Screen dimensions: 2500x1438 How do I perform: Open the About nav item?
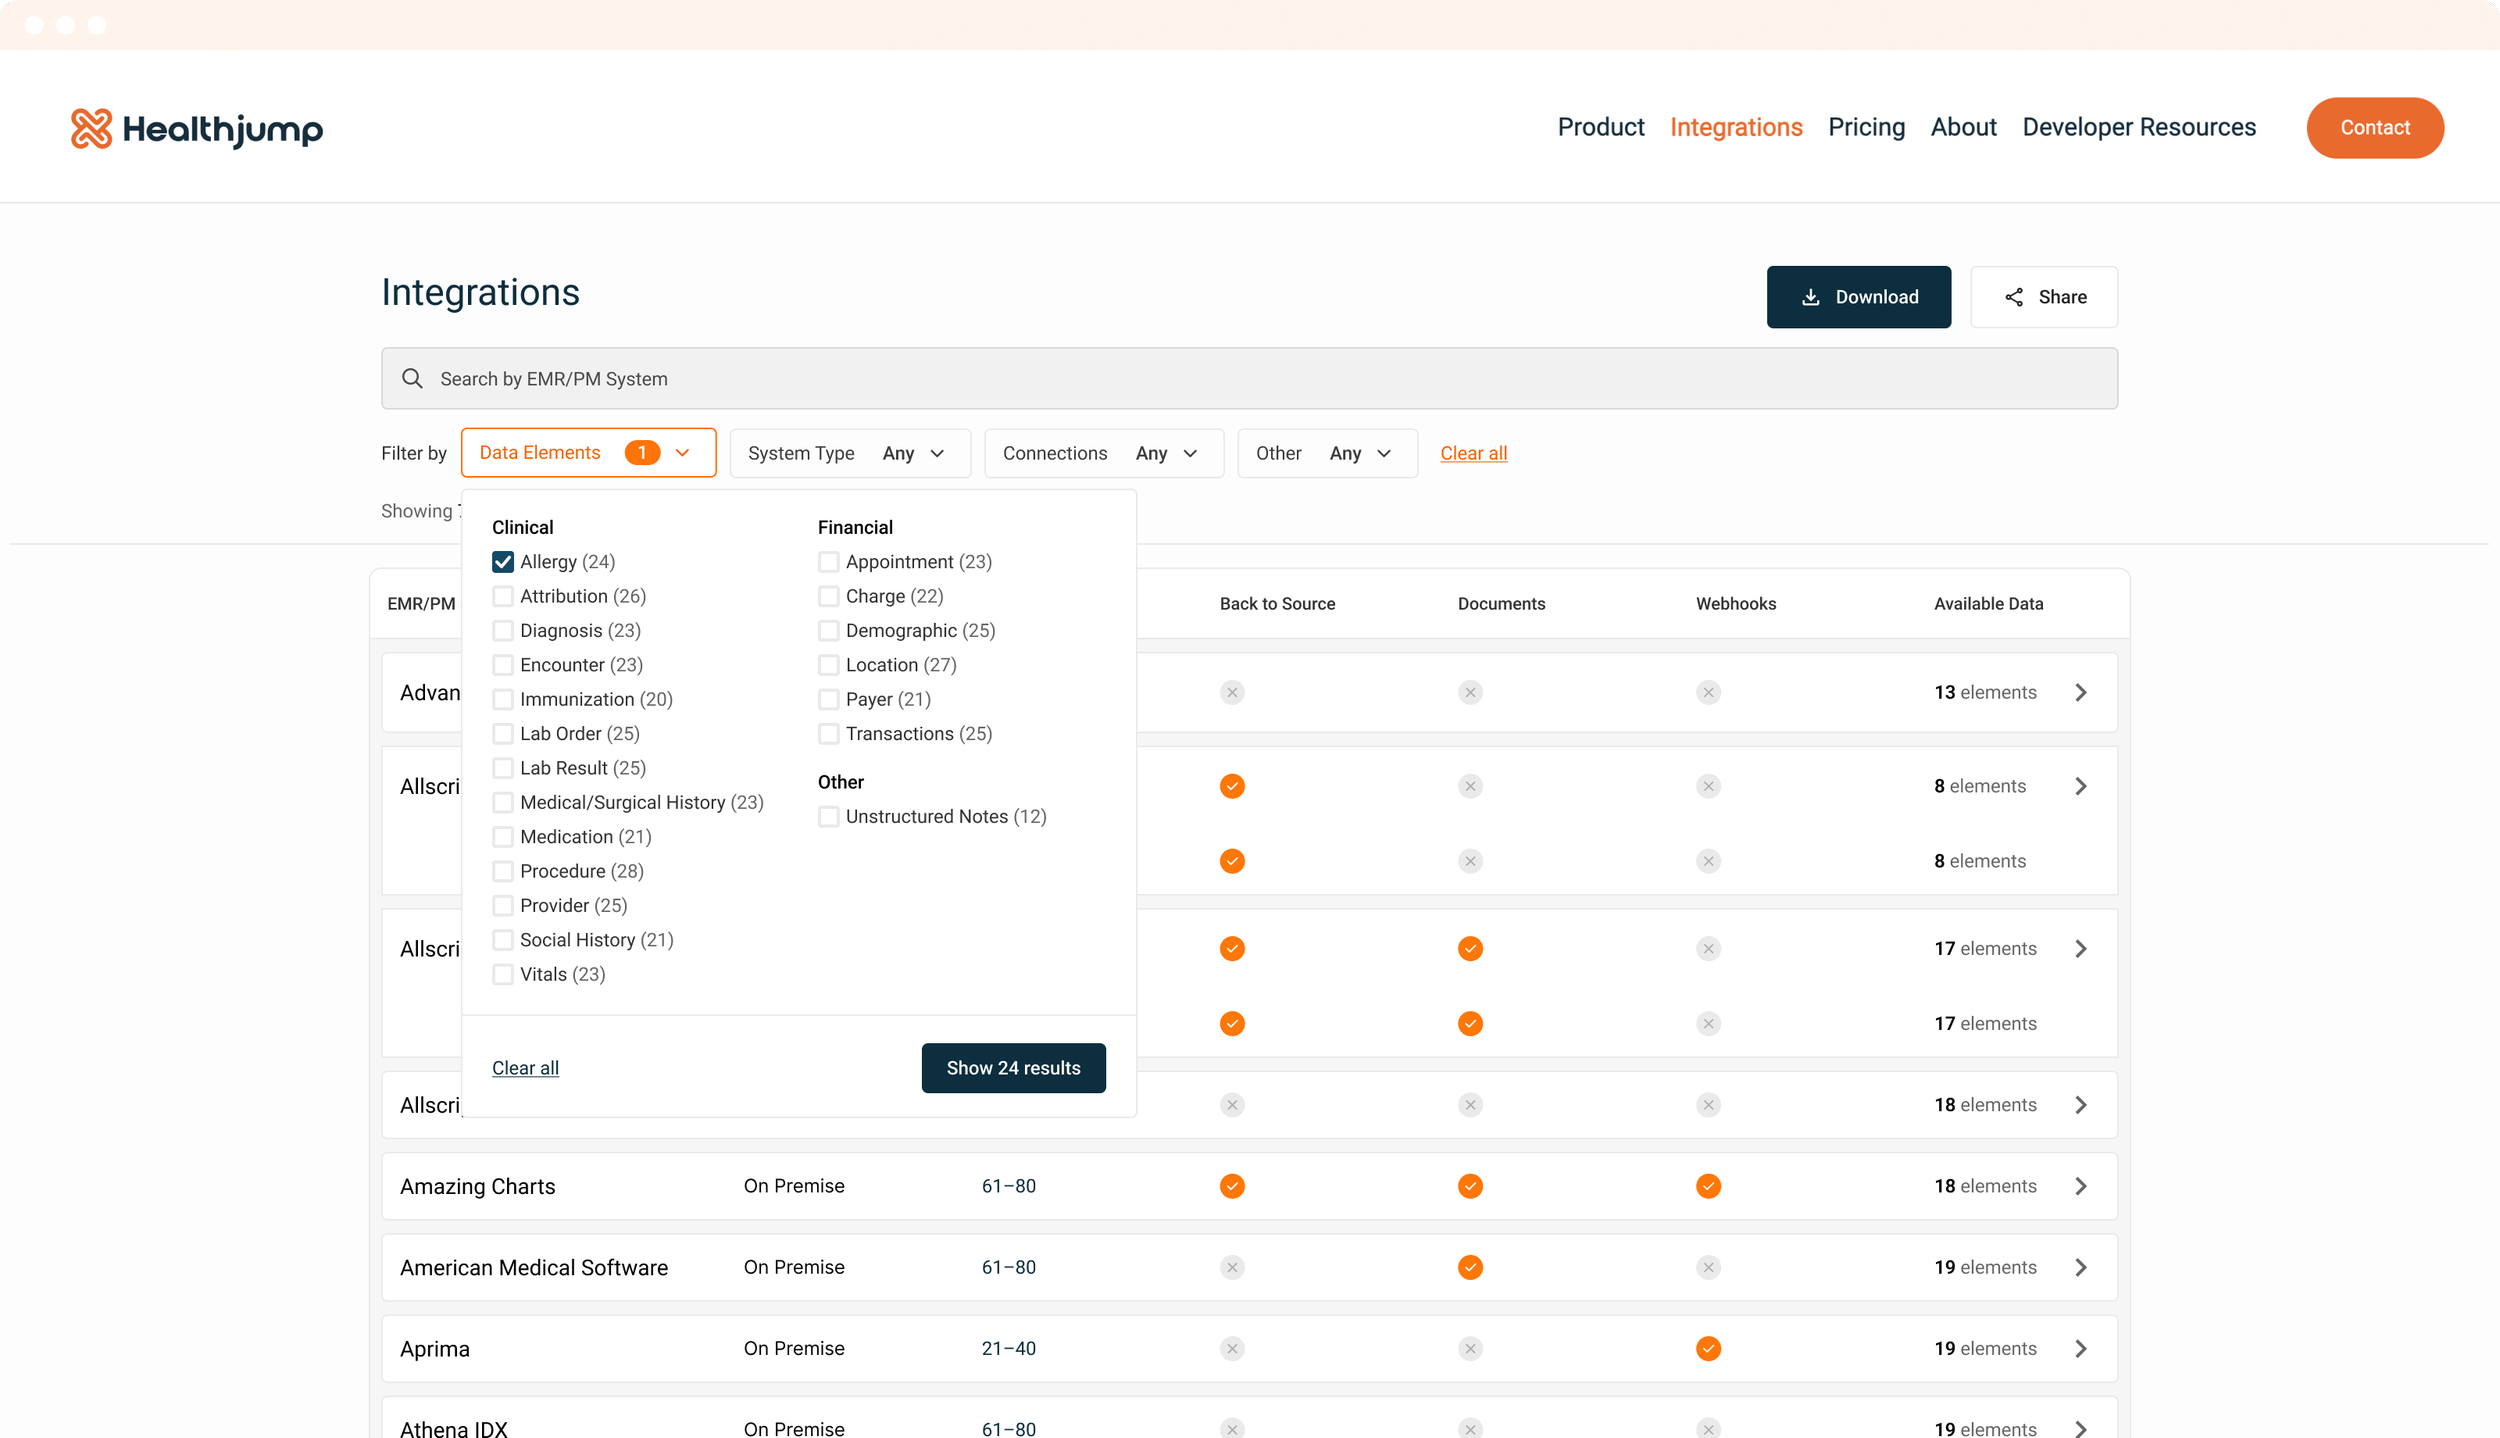[1963, 127]
